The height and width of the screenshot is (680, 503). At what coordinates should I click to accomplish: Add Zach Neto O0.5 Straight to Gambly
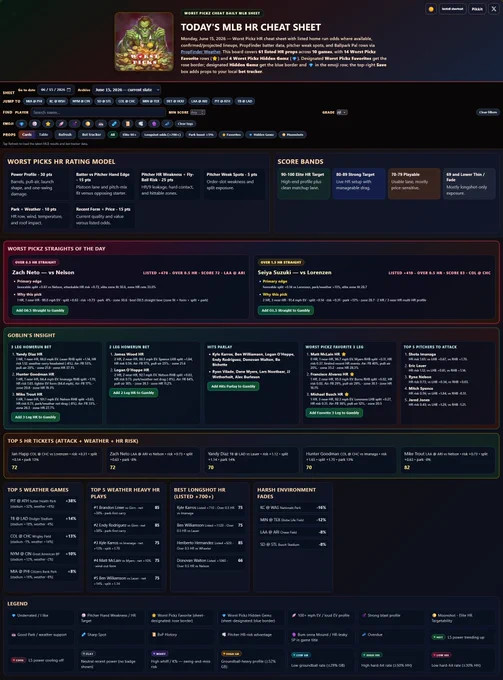point(40,311)
